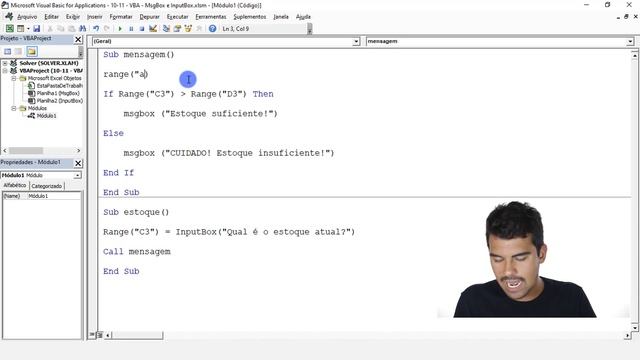Save the workbook with the floppy icon

[36, 29]
